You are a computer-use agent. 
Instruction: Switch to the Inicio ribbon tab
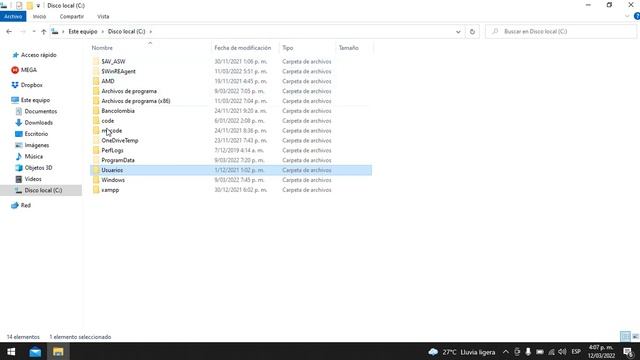(39, 16)
